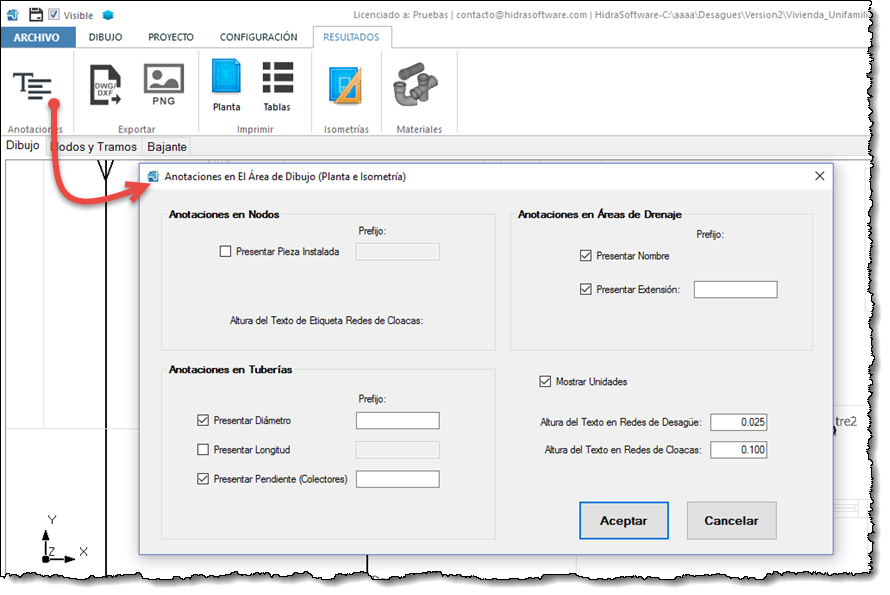Image resolution: width=890 pixels, height=595 pixels.
Task: Open the ARCHIVO menu
Action: 37,37
